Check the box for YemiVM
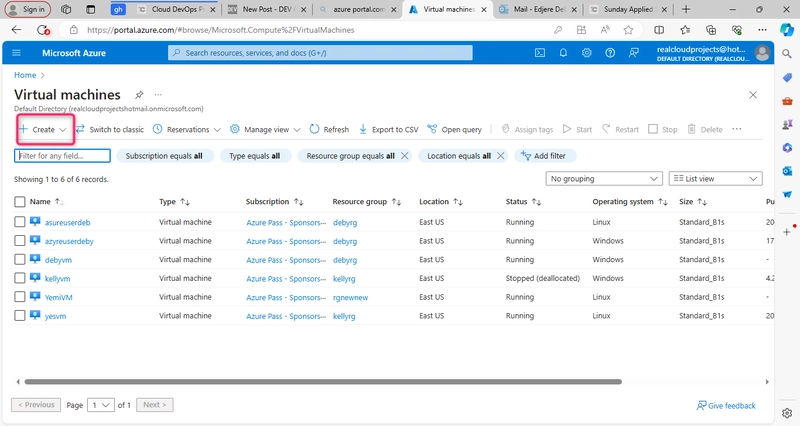 (x=19, y=297)
